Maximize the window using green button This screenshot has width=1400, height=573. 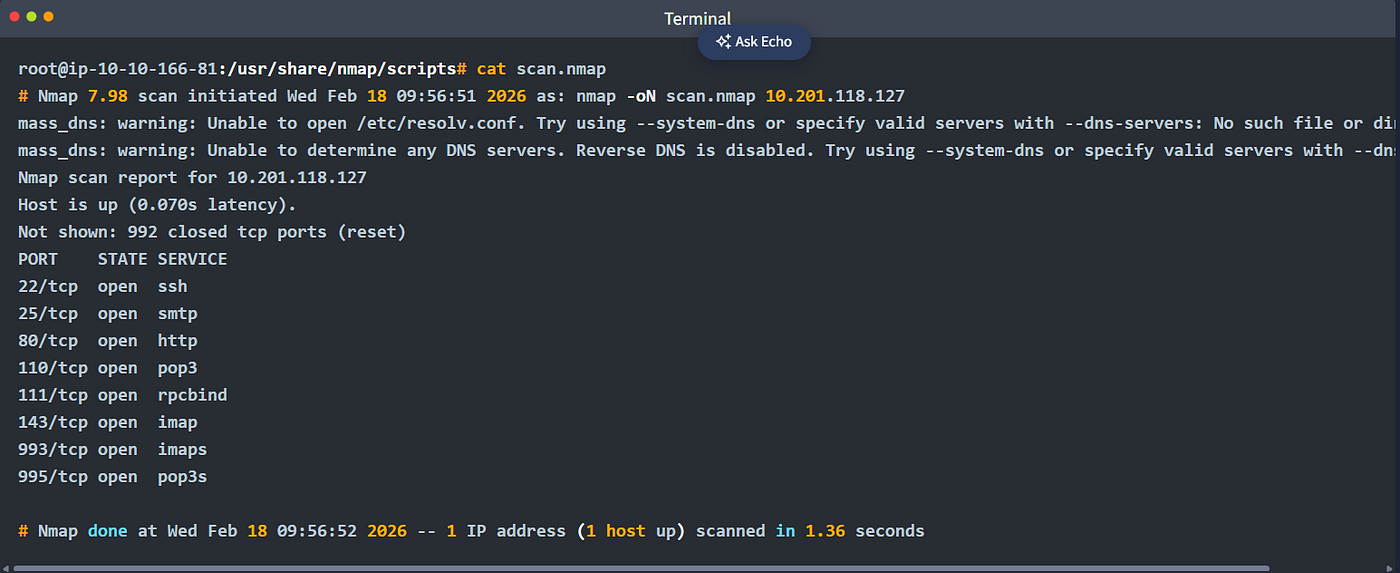click(32, 17)
